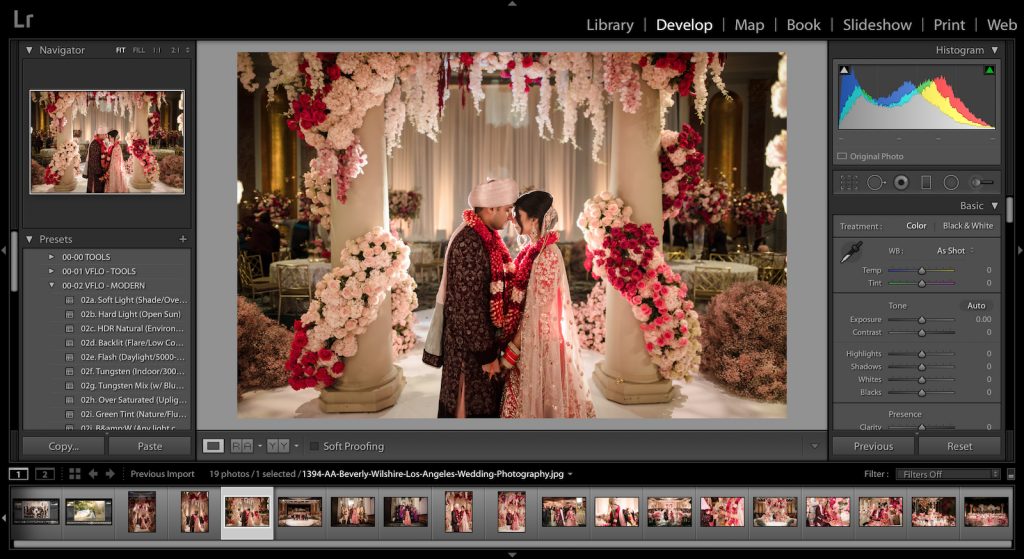Select Before/After top-bottom view icon
Viewport: 1024px width, 559px height.
point(278,446)
